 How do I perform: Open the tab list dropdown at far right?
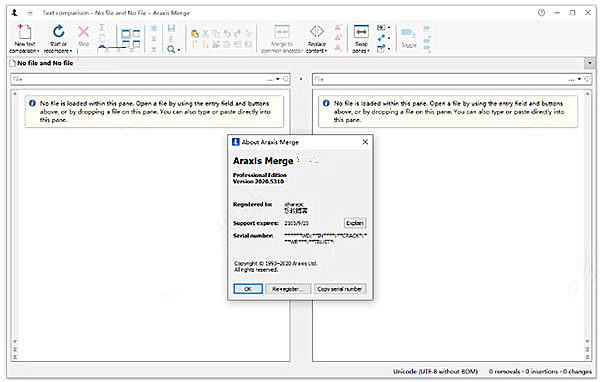590,63
